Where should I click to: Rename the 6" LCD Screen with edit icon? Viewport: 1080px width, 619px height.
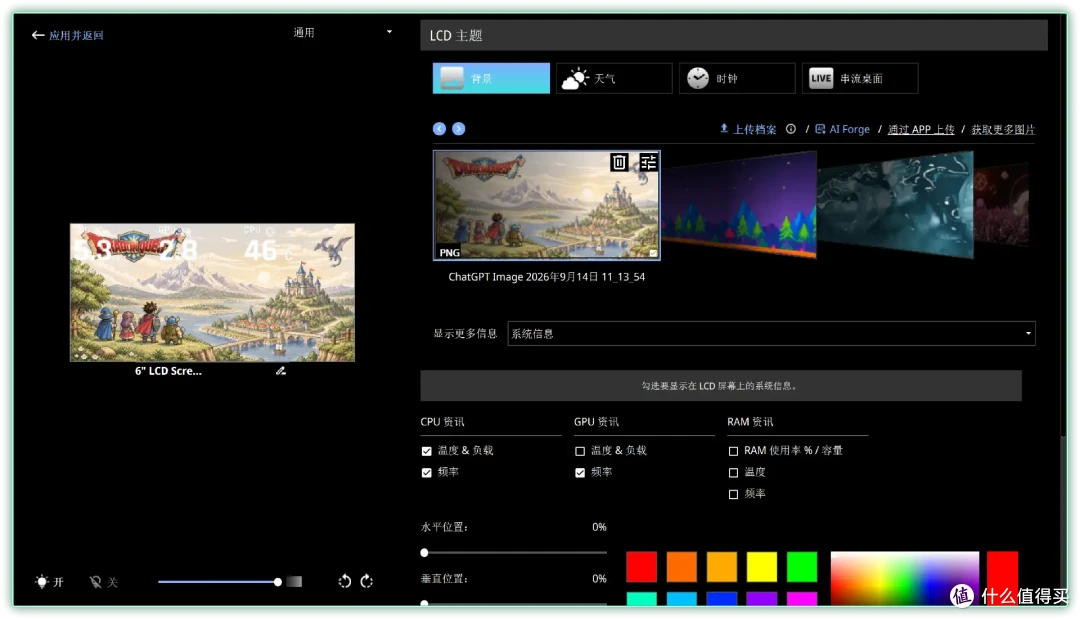click(281, 371)
